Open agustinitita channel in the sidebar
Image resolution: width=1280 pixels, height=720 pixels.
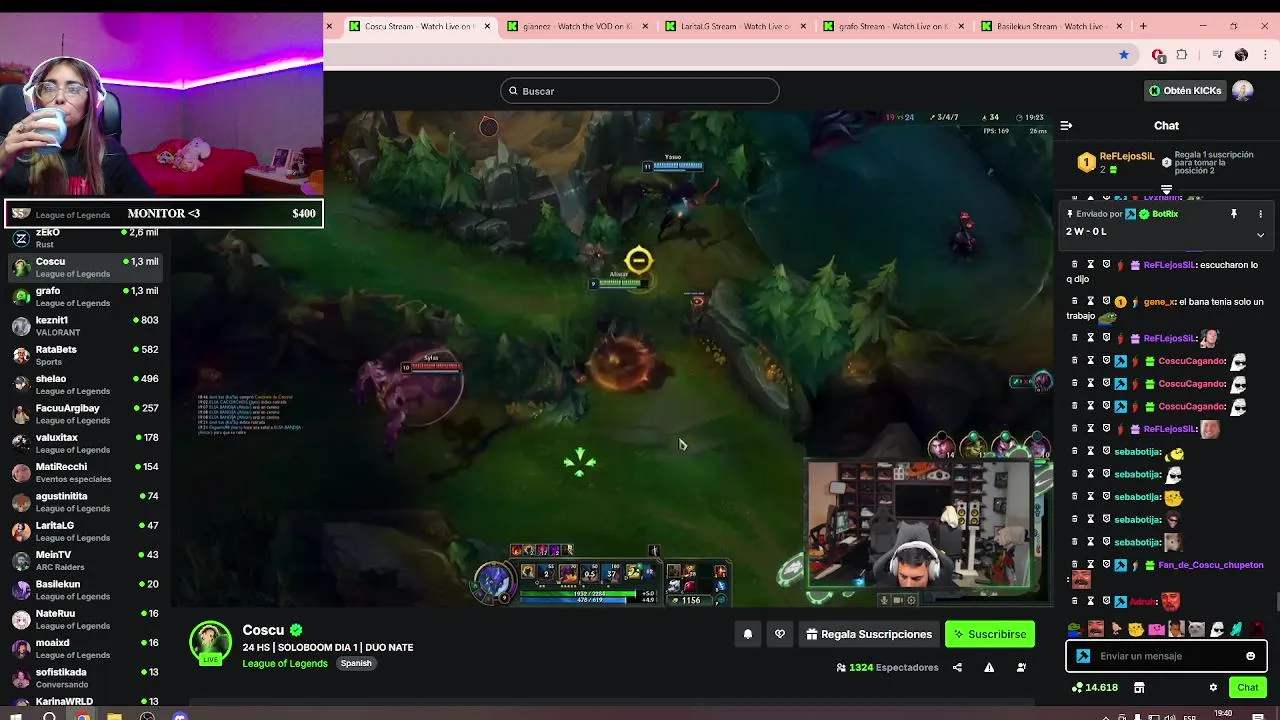(x=85, y=502)
